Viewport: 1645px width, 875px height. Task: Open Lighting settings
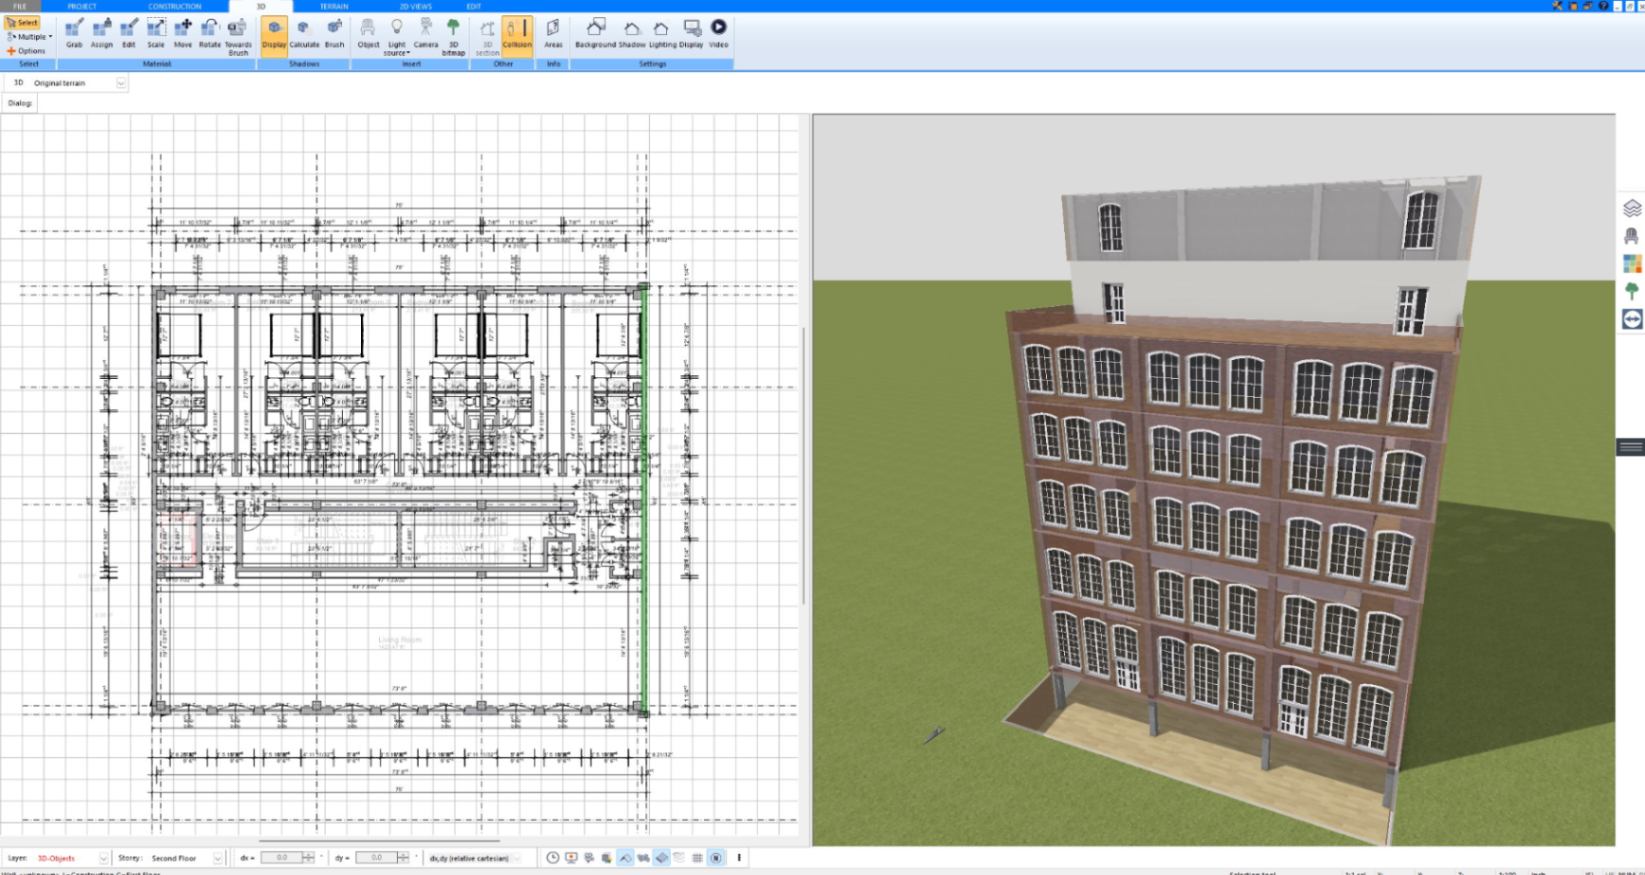[662, 33]
